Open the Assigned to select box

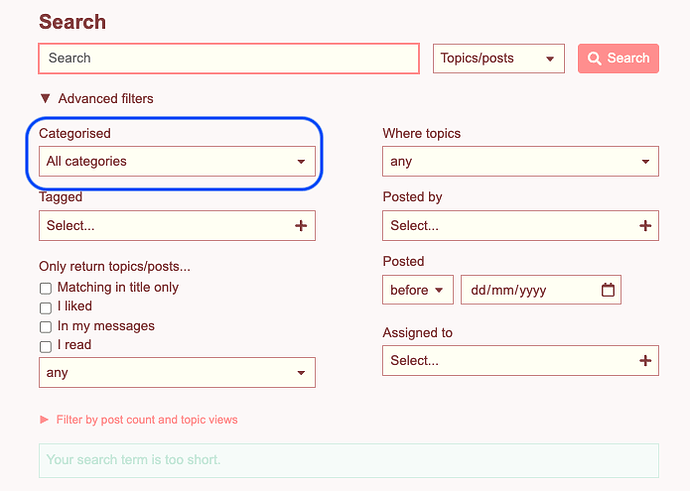pos(520,361)
